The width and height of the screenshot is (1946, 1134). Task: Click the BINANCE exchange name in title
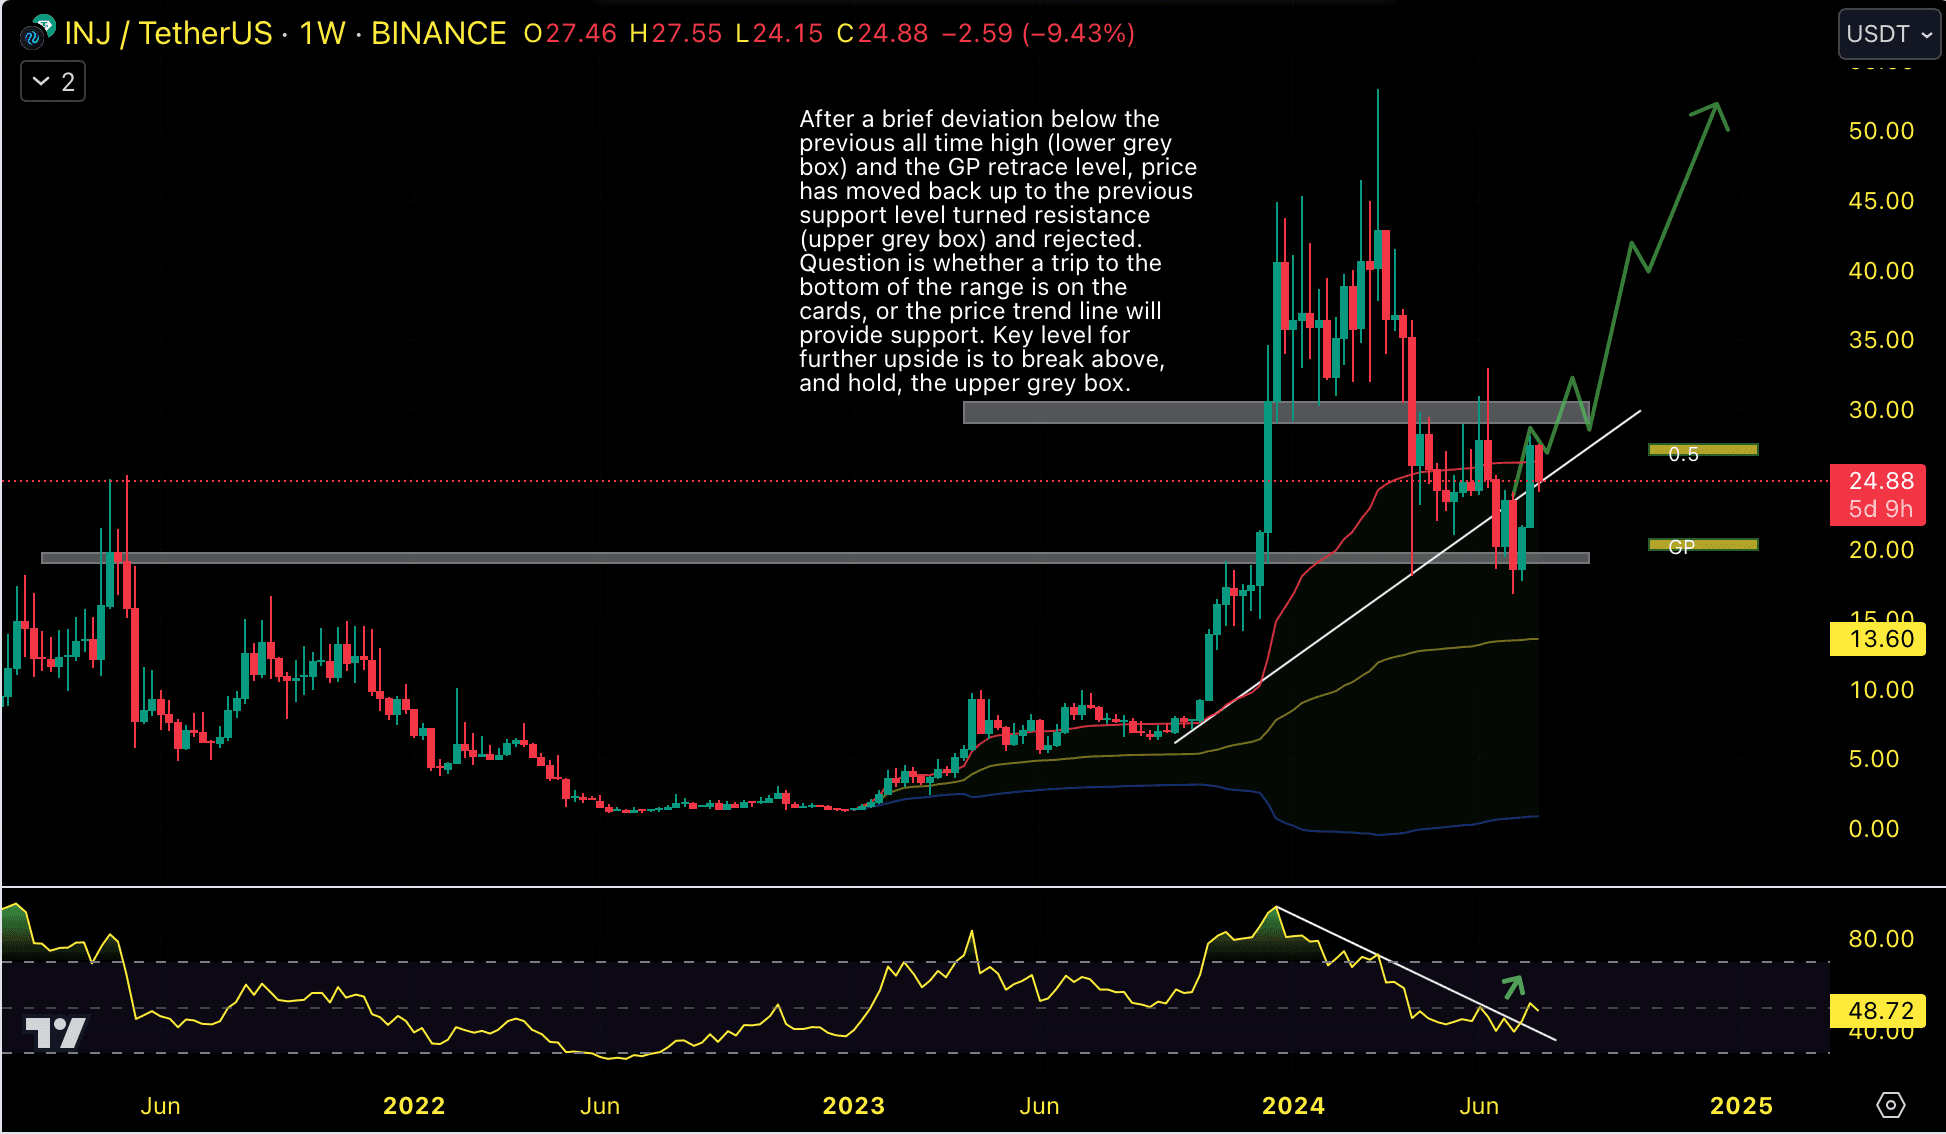click(439, 33)
